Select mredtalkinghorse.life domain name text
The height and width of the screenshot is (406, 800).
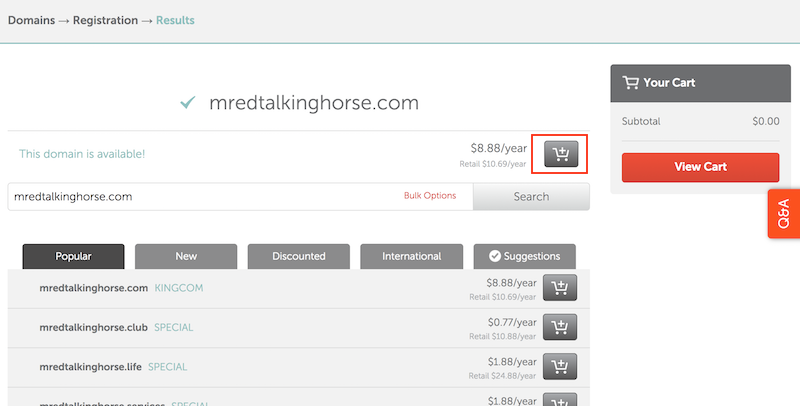click(x=90, y=367)
